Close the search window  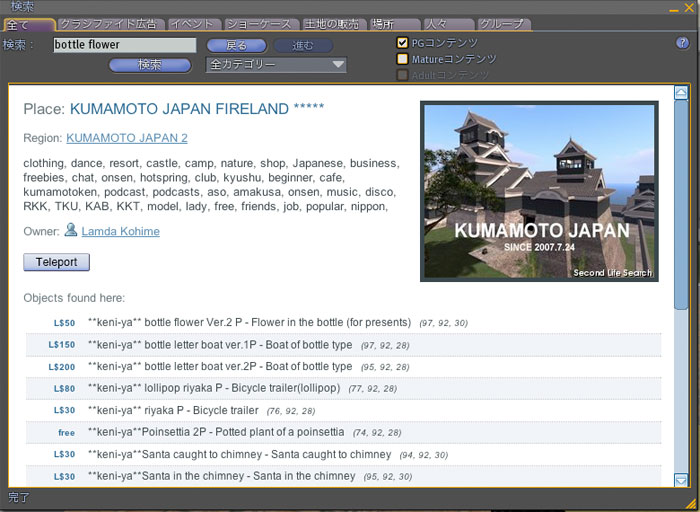[x=687, y=7]
